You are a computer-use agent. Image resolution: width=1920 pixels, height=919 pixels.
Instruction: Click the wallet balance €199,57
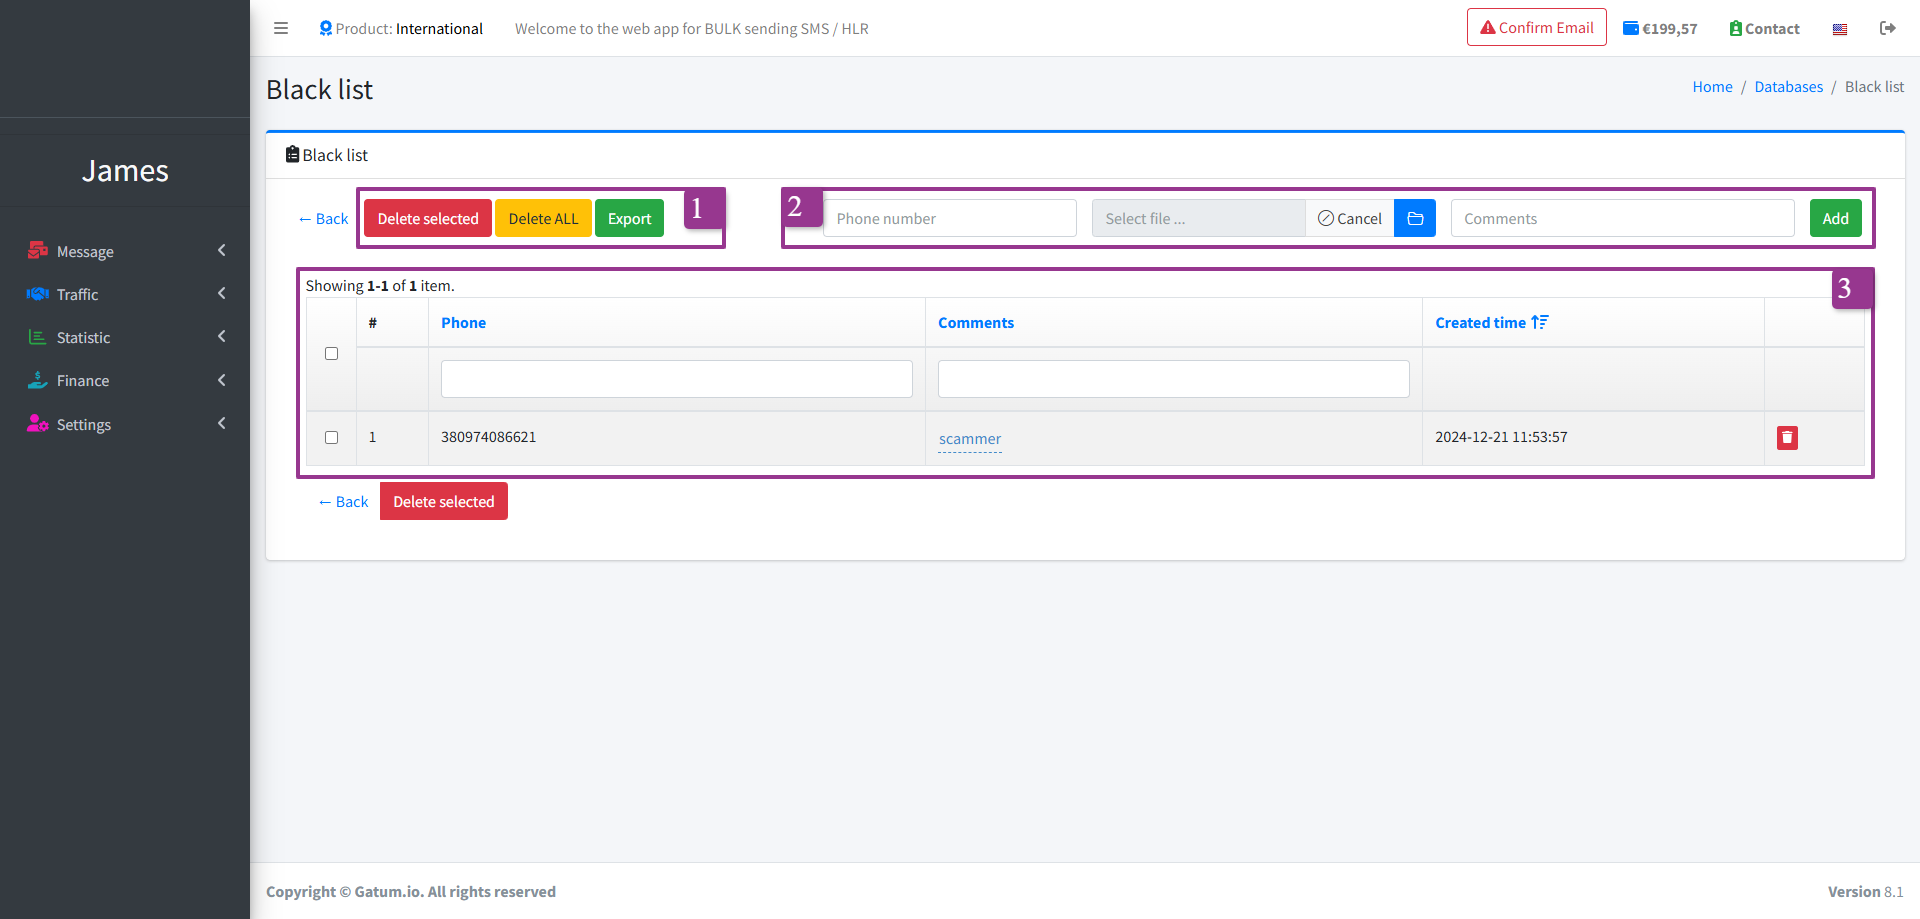tap(1660, 28)
